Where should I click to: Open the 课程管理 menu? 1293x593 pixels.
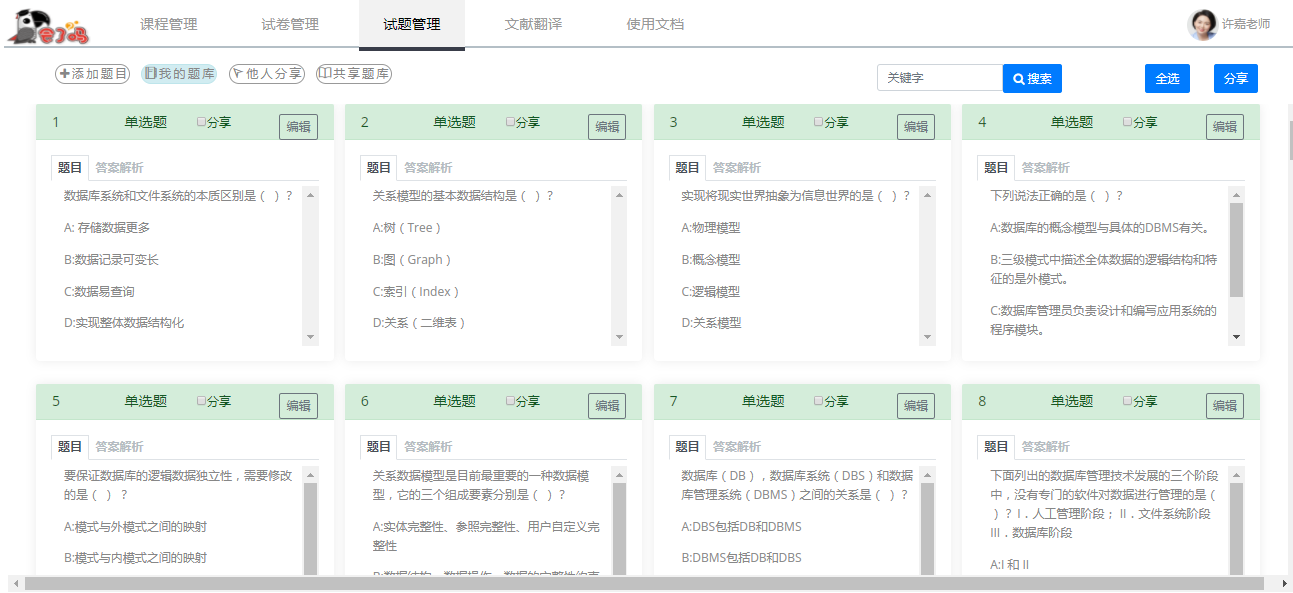coord(168,24)
